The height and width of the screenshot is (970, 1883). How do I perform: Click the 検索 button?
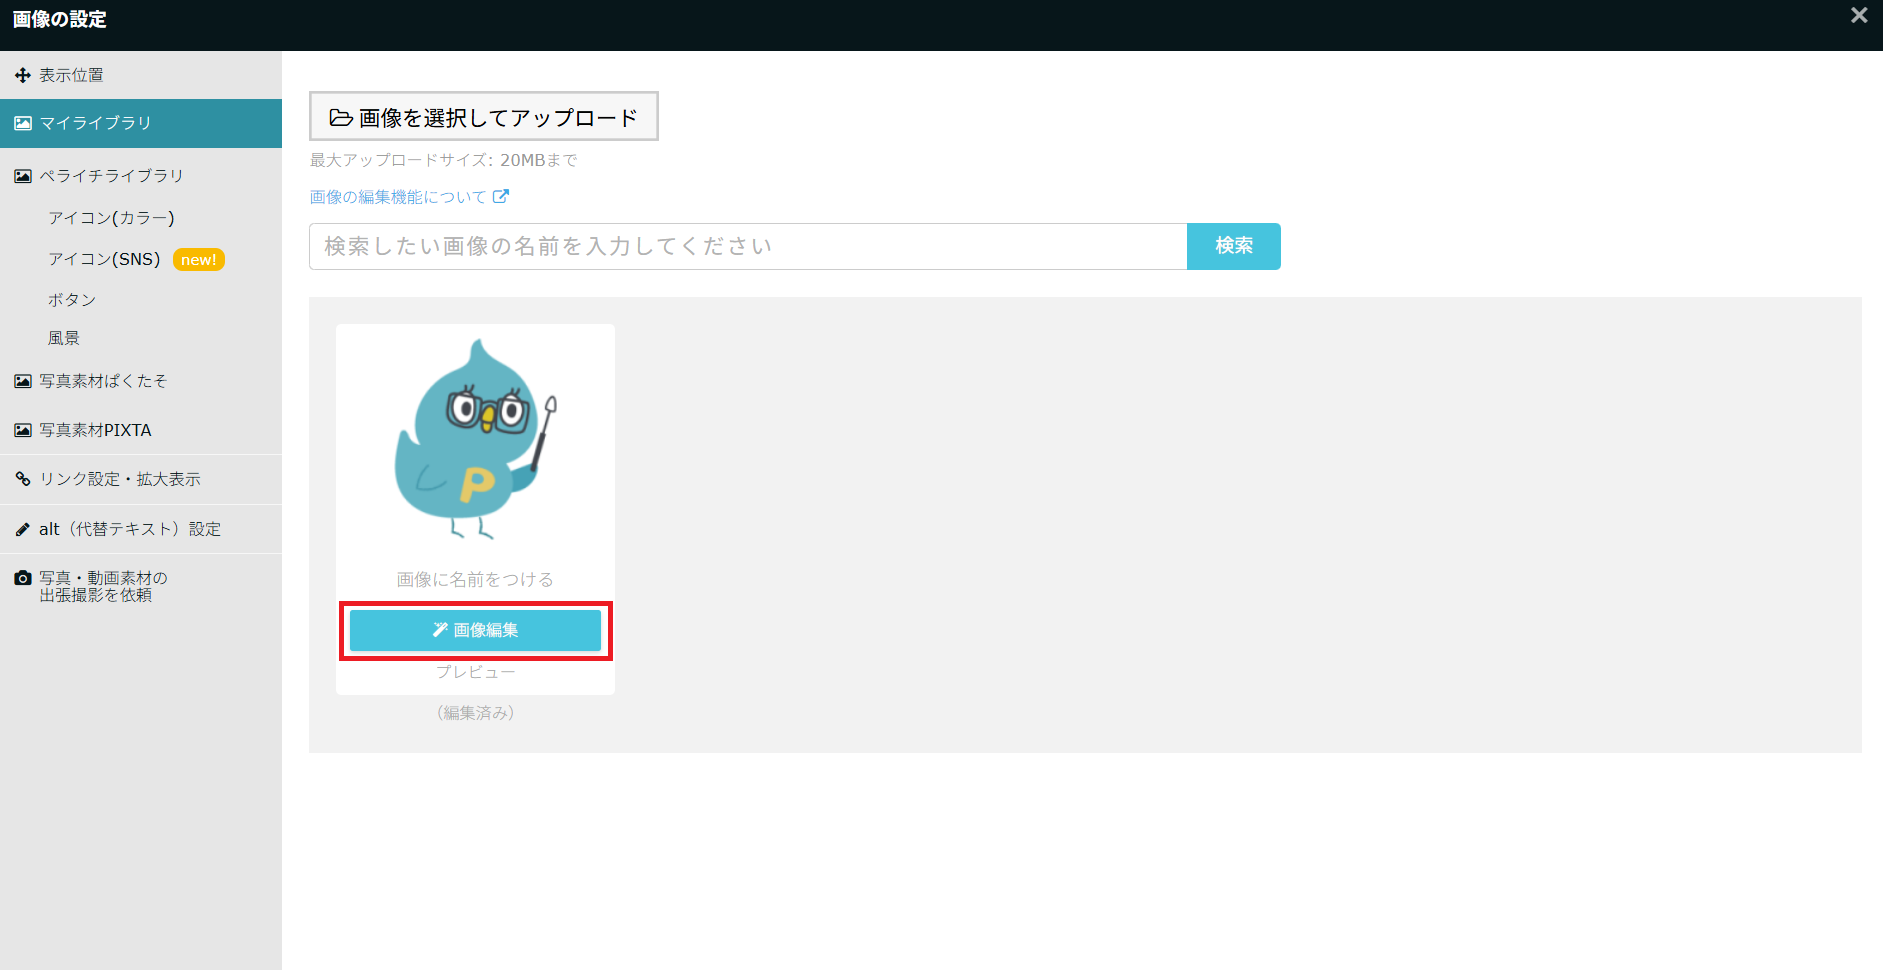pyautogui.click(x=1234, y=246)
